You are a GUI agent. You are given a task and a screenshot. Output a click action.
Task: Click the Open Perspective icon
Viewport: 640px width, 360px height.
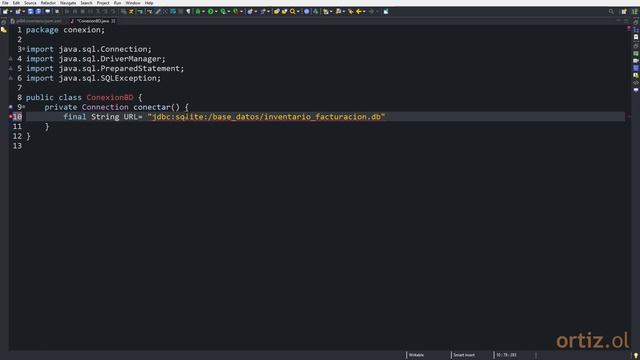[624, 11]
